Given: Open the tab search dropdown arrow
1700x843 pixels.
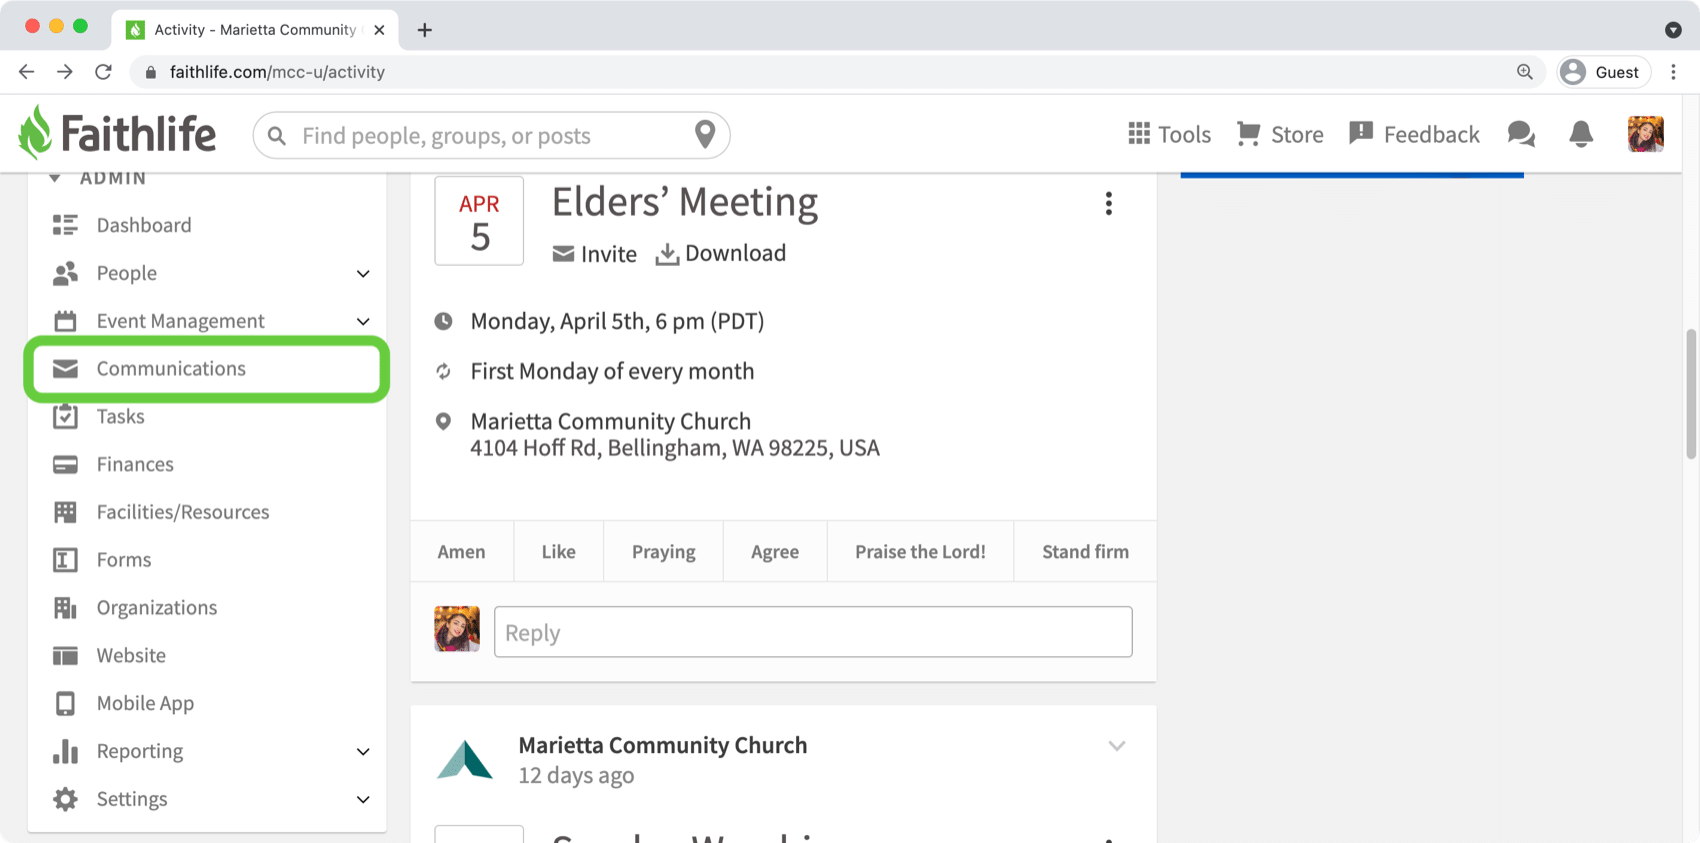Looking at the screenshot, I should pos(1673,30).
